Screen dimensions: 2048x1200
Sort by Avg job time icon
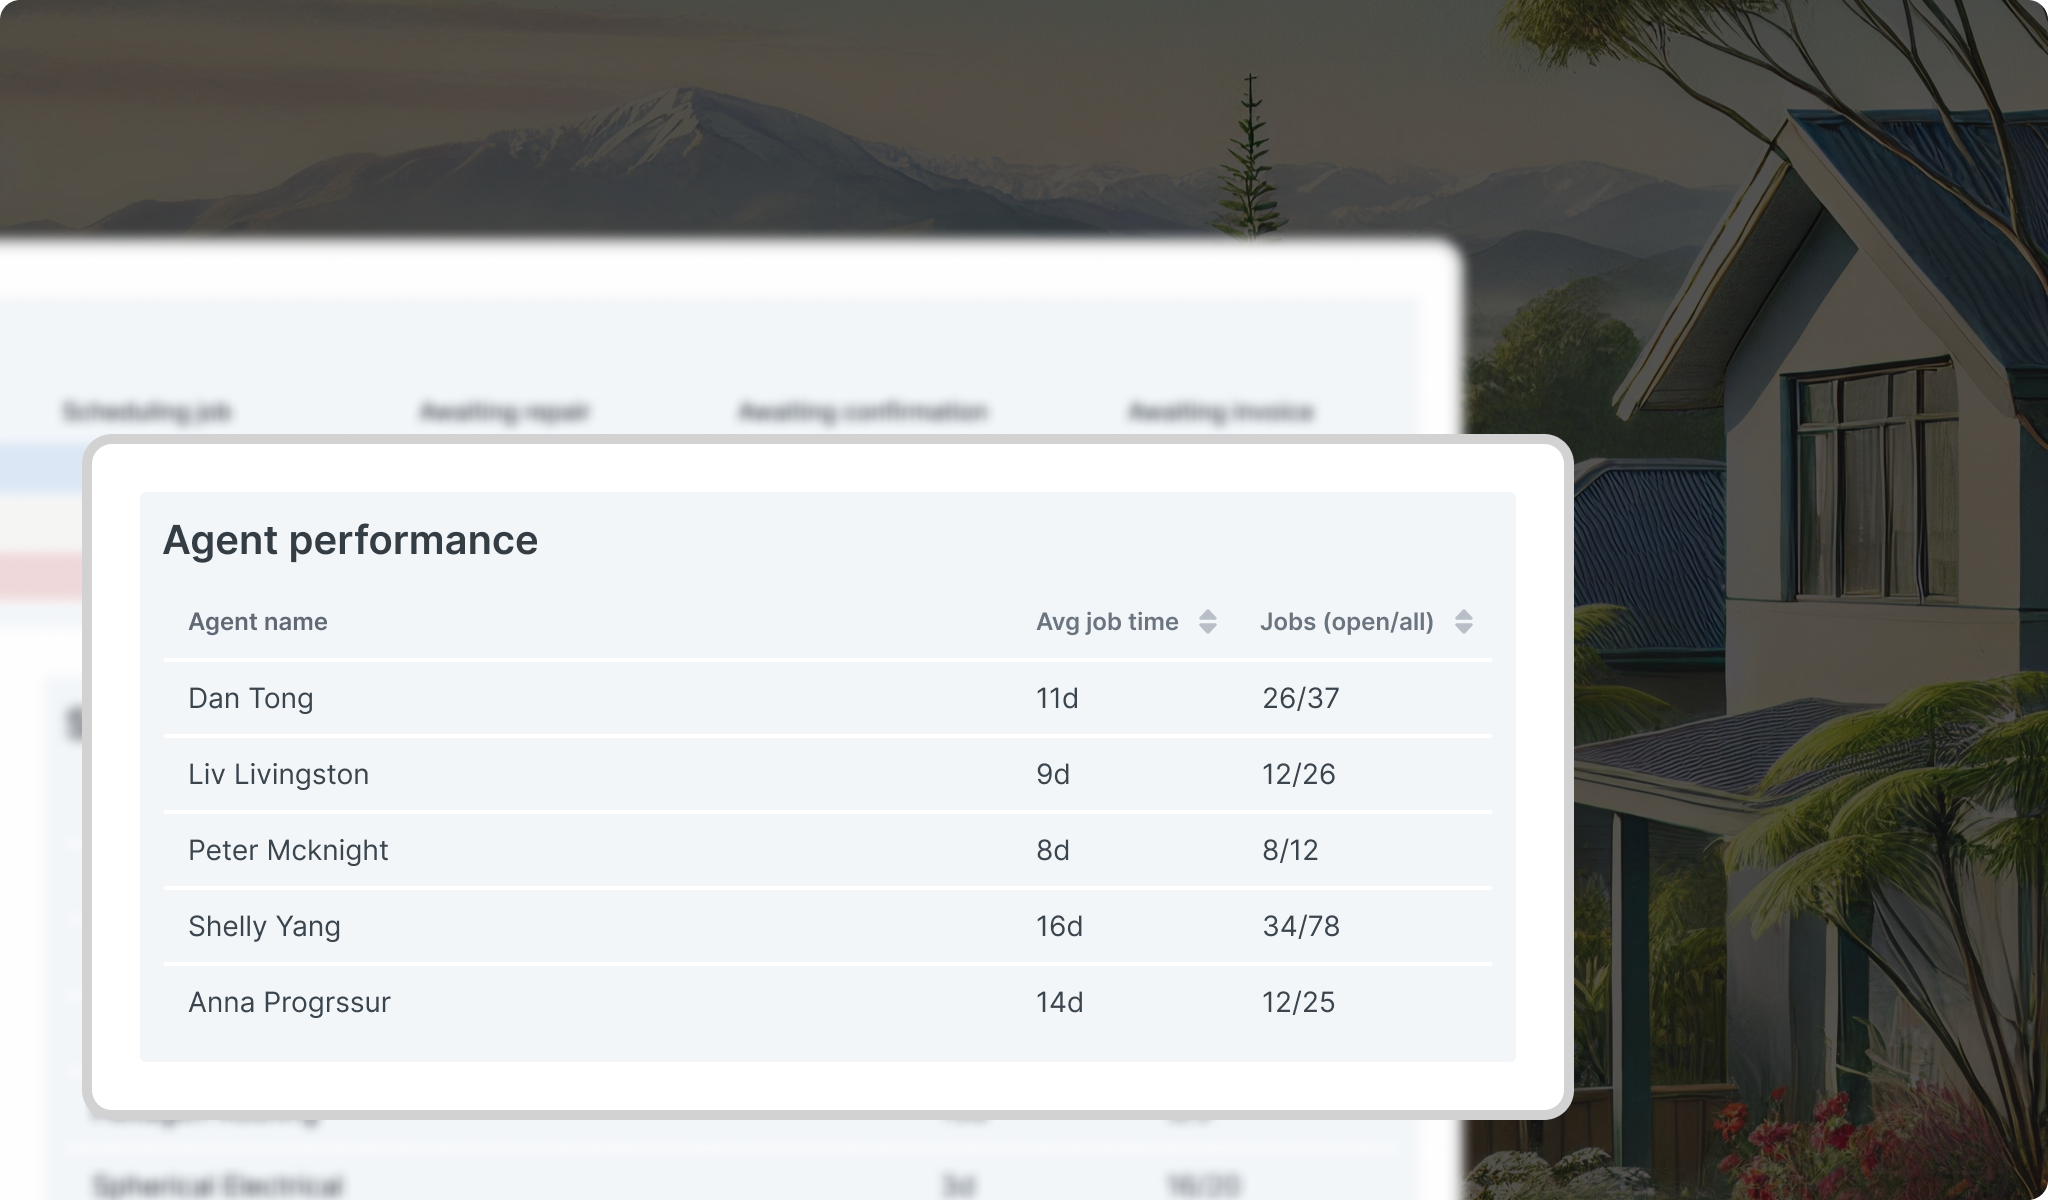(1207, 622)
